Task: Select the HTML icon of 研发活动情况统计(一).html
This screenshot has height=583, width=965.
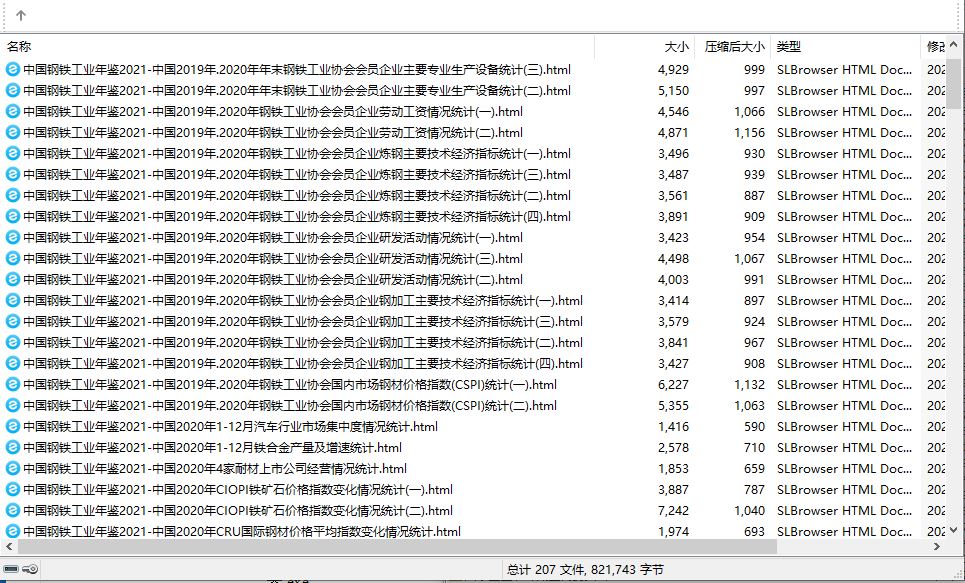Action: coord(12,237)
